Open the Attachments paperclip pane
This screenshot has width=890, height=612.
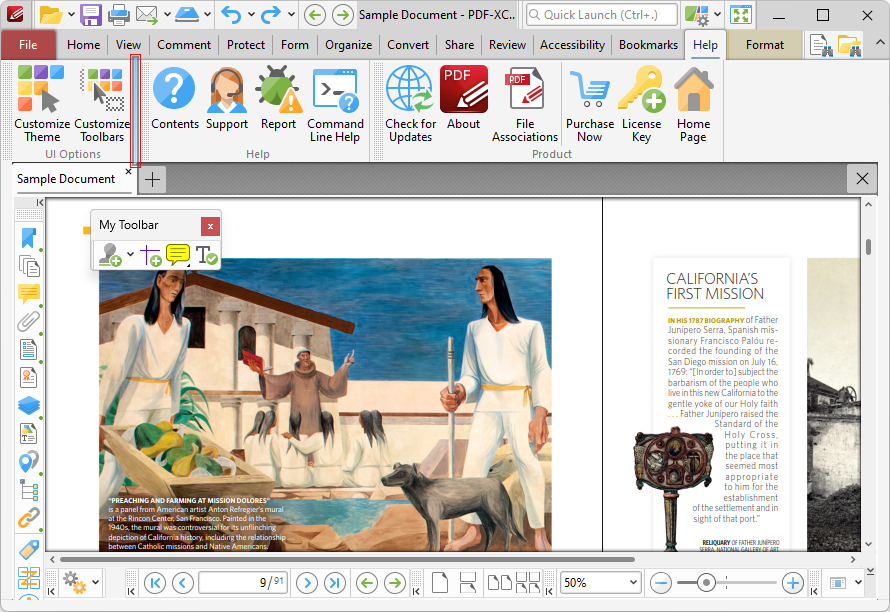click(28, 321)
